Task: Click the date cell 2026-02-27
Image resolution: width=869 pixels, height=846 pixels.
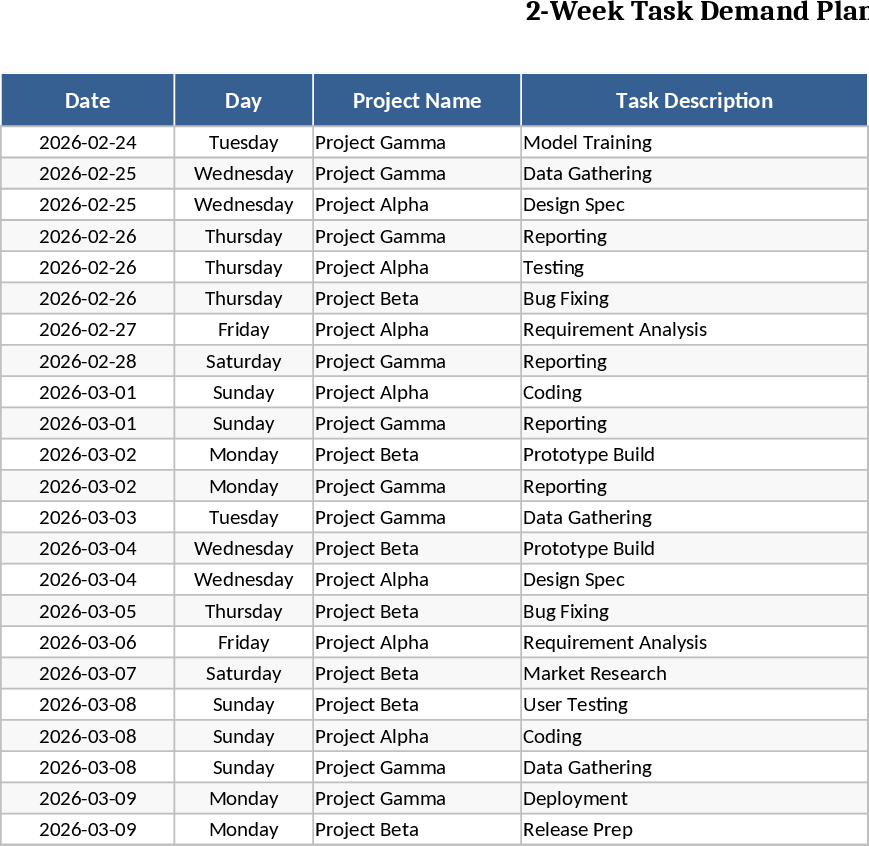Action: click(x=88, y=329)
